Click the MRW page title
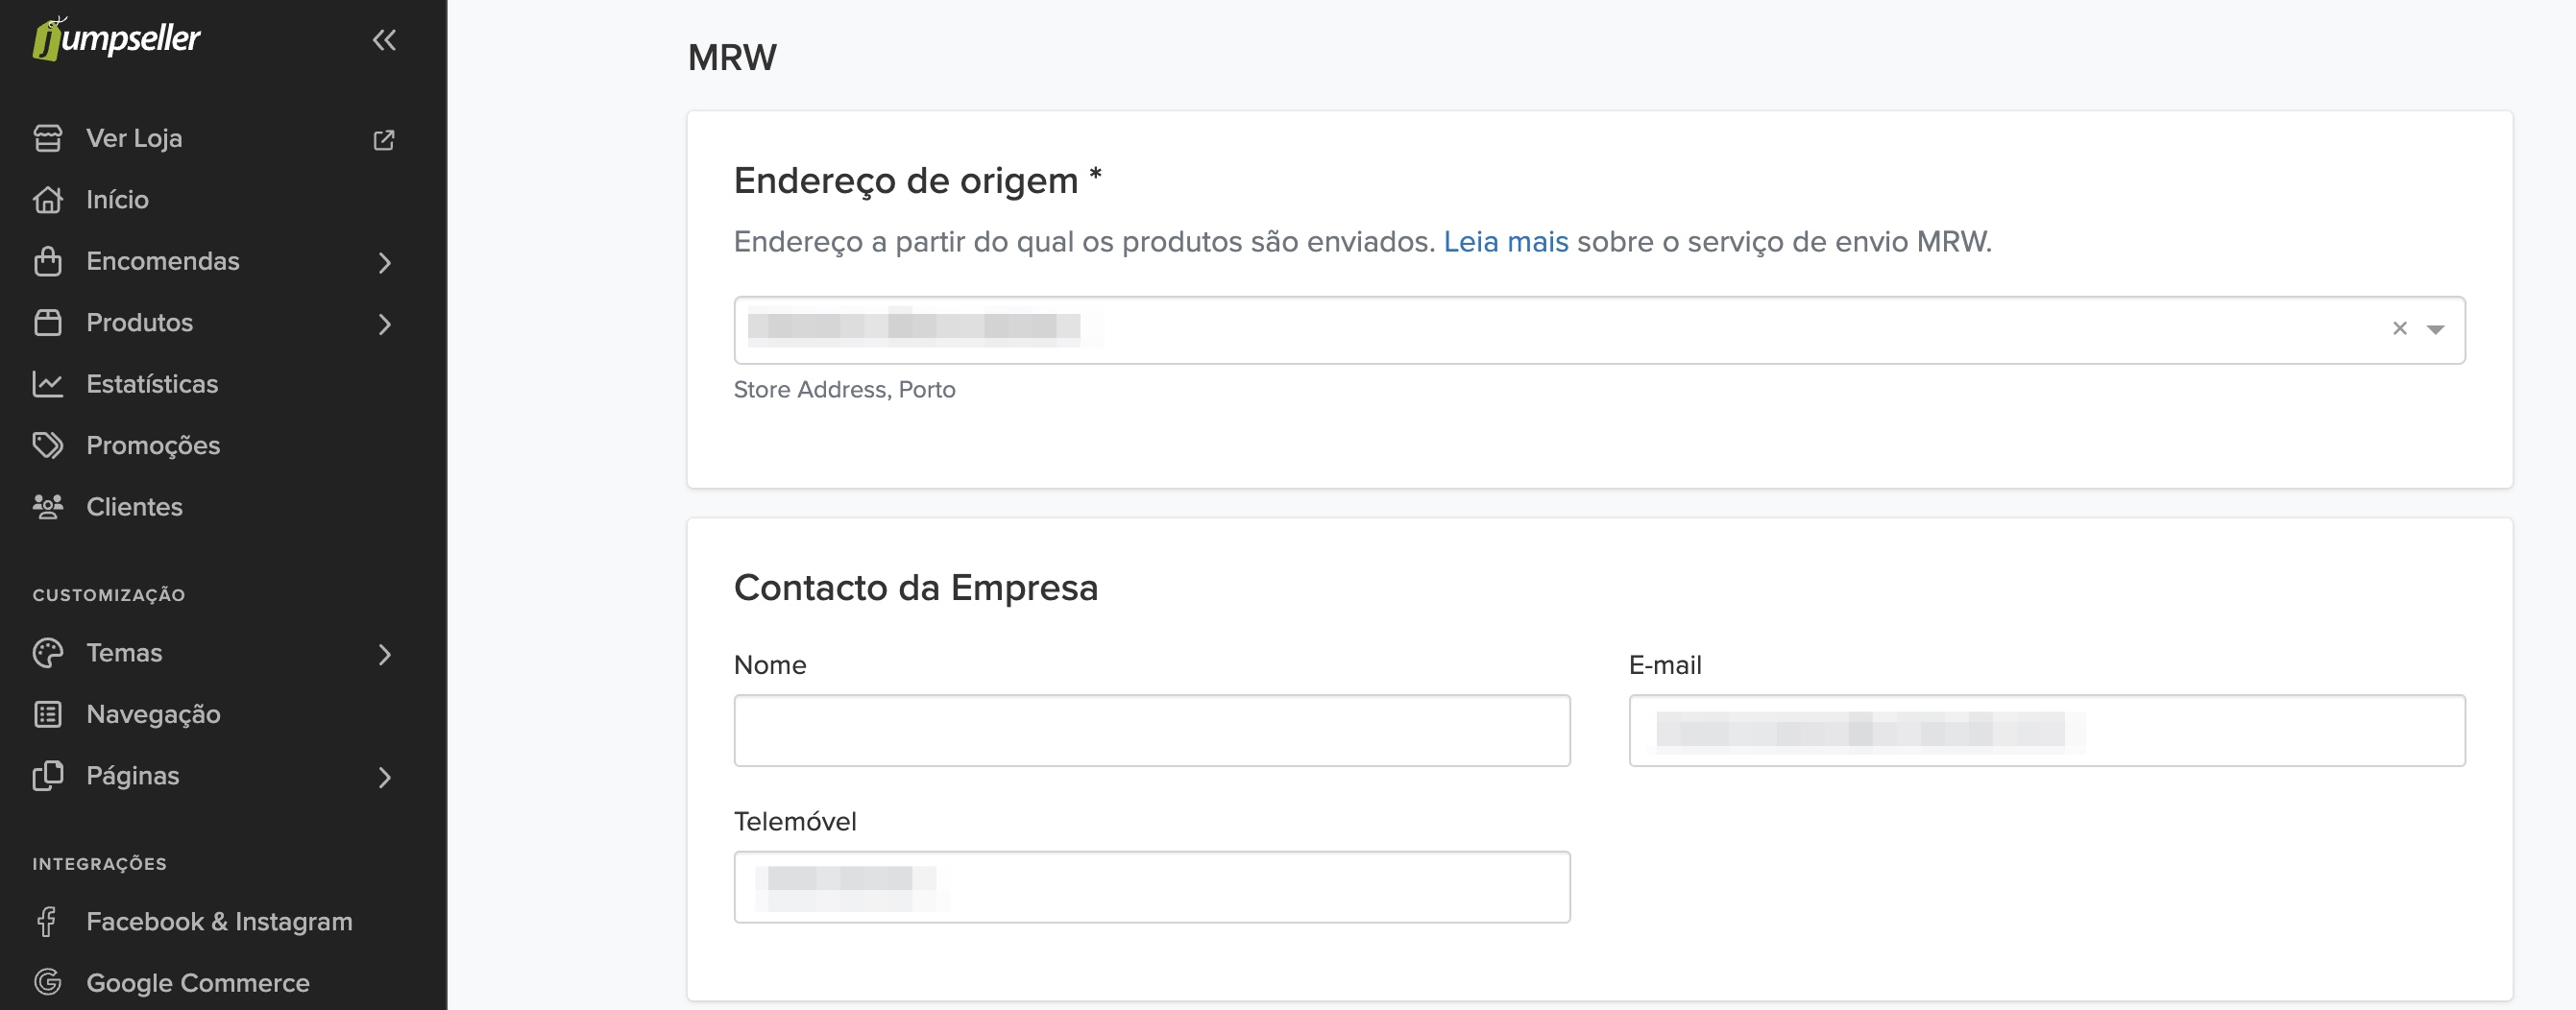This screenshot has width=2576, height=1010. coord(732,58)
